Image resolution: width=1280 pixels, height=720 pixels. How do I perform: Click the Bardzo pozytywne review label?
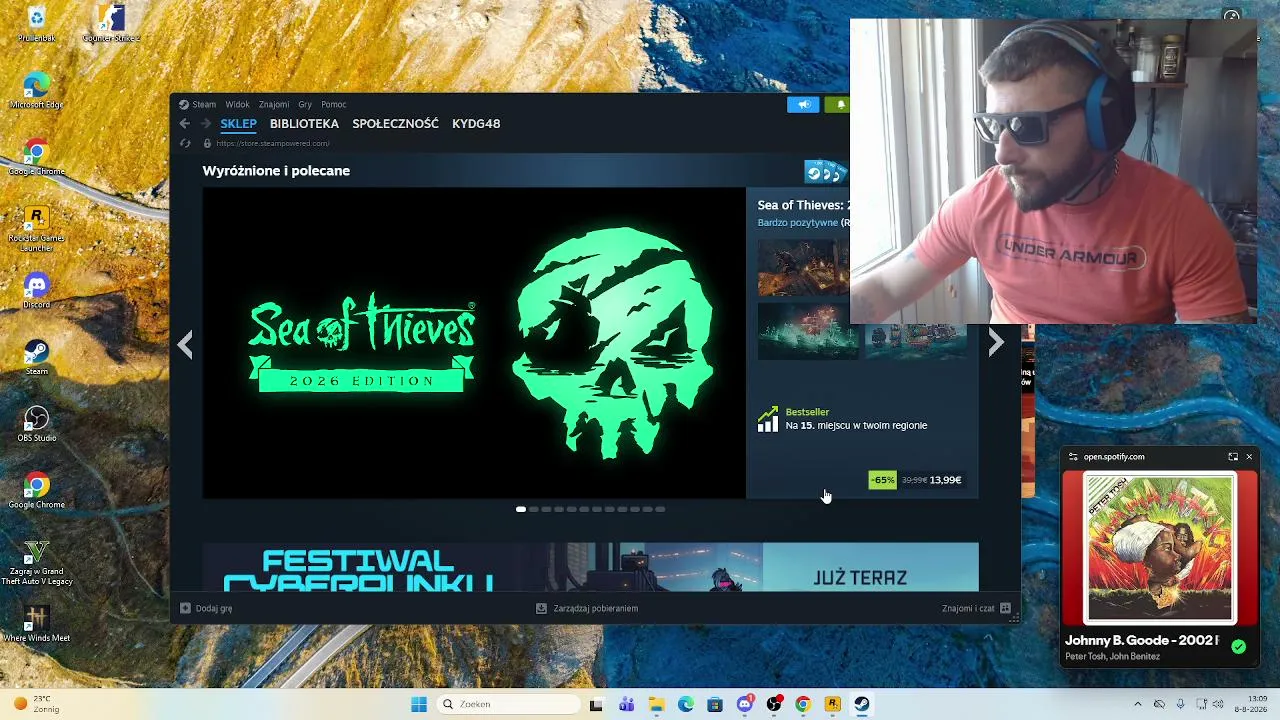797,223
